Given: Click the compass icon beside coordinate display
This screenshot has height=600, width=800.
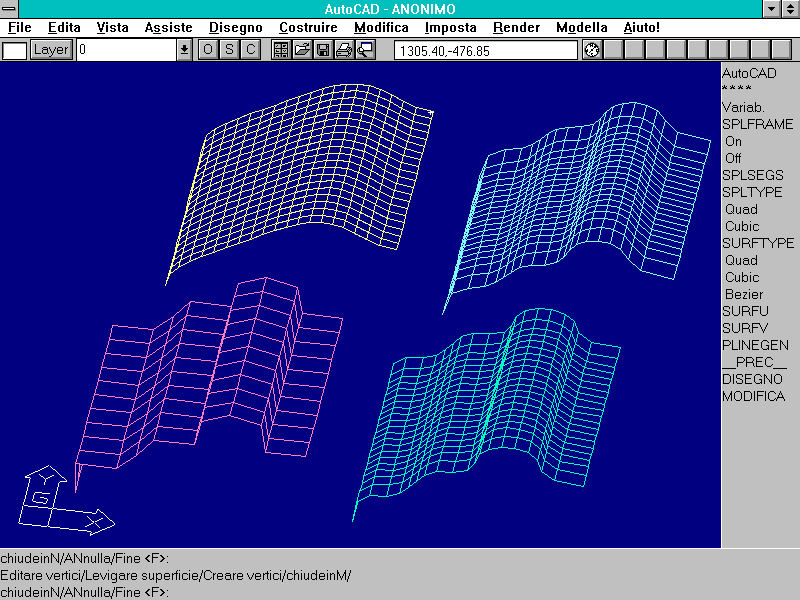Looking at the screenshot, I should click(592, 50).
